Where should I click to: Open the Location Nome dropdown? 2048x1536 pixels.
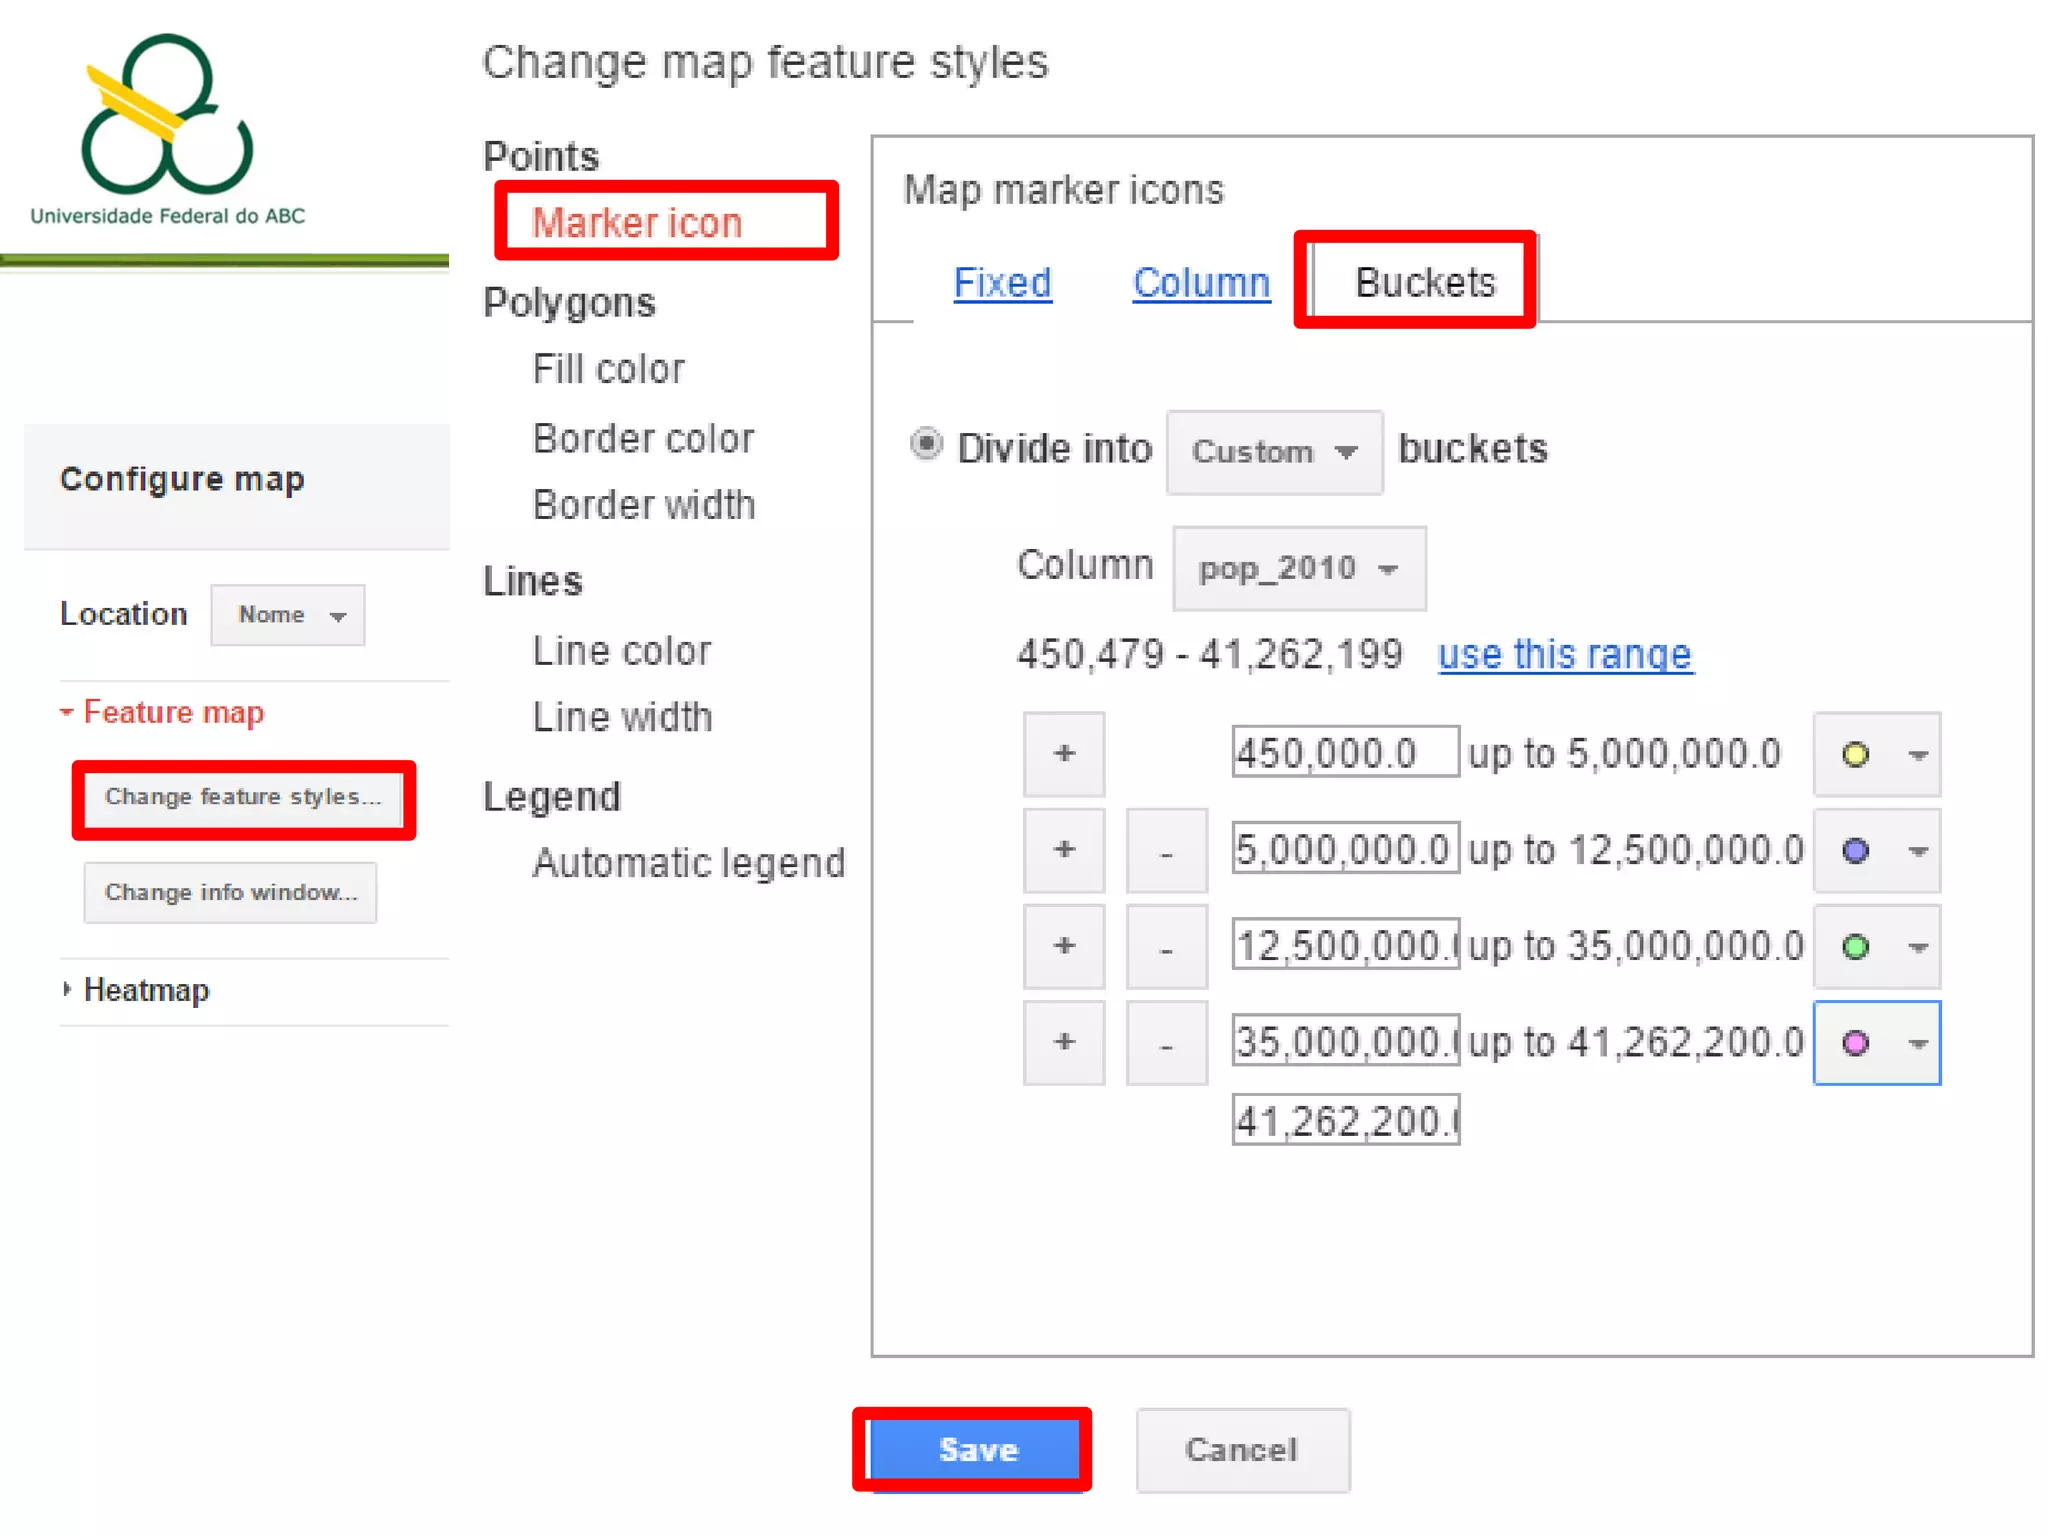(x=288, y=615)
